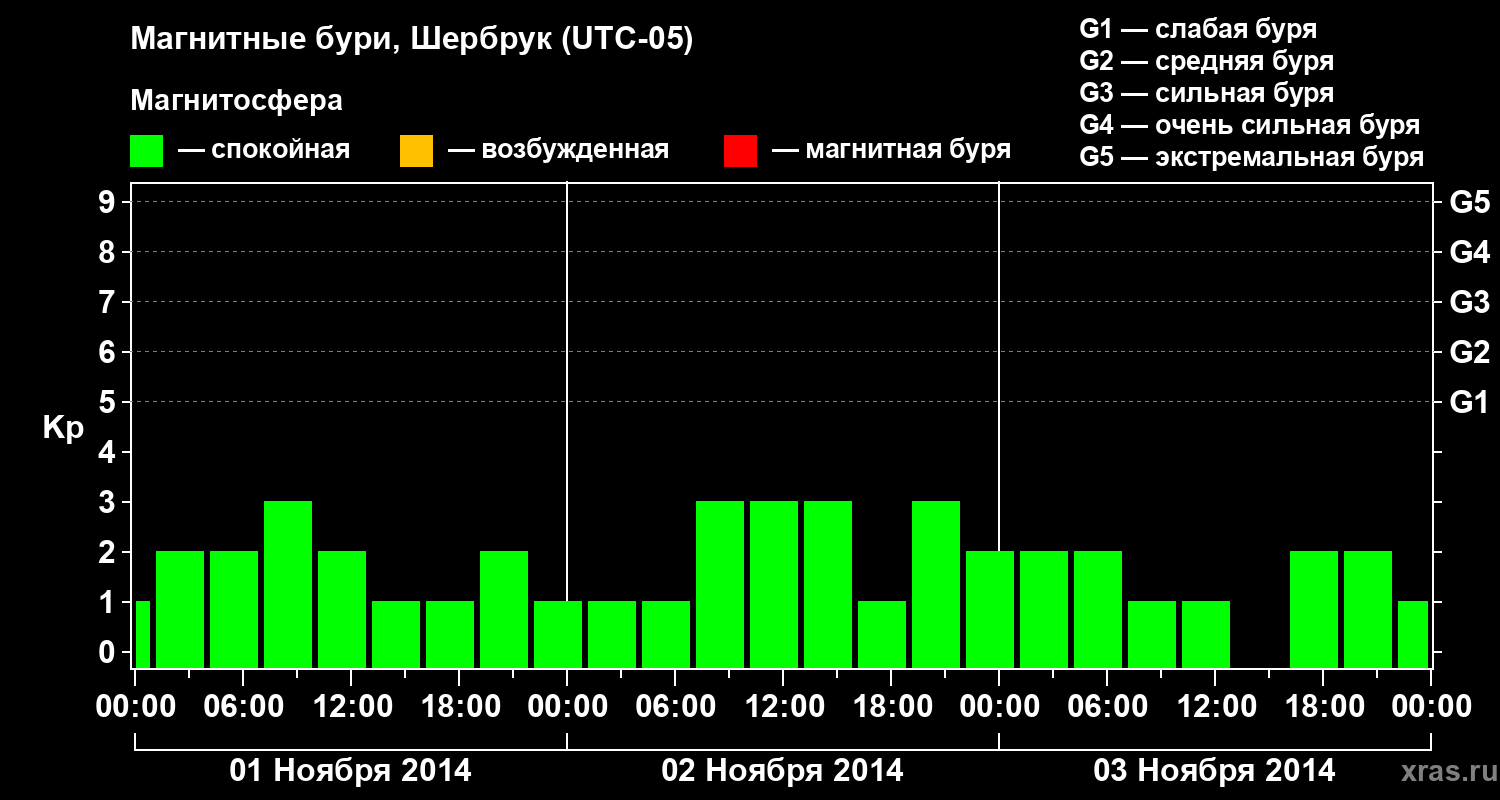This screenshot has width=1500, height=800.
Task: Click the right-axis "G4" tick label
Action: (x=1469, y=253)
